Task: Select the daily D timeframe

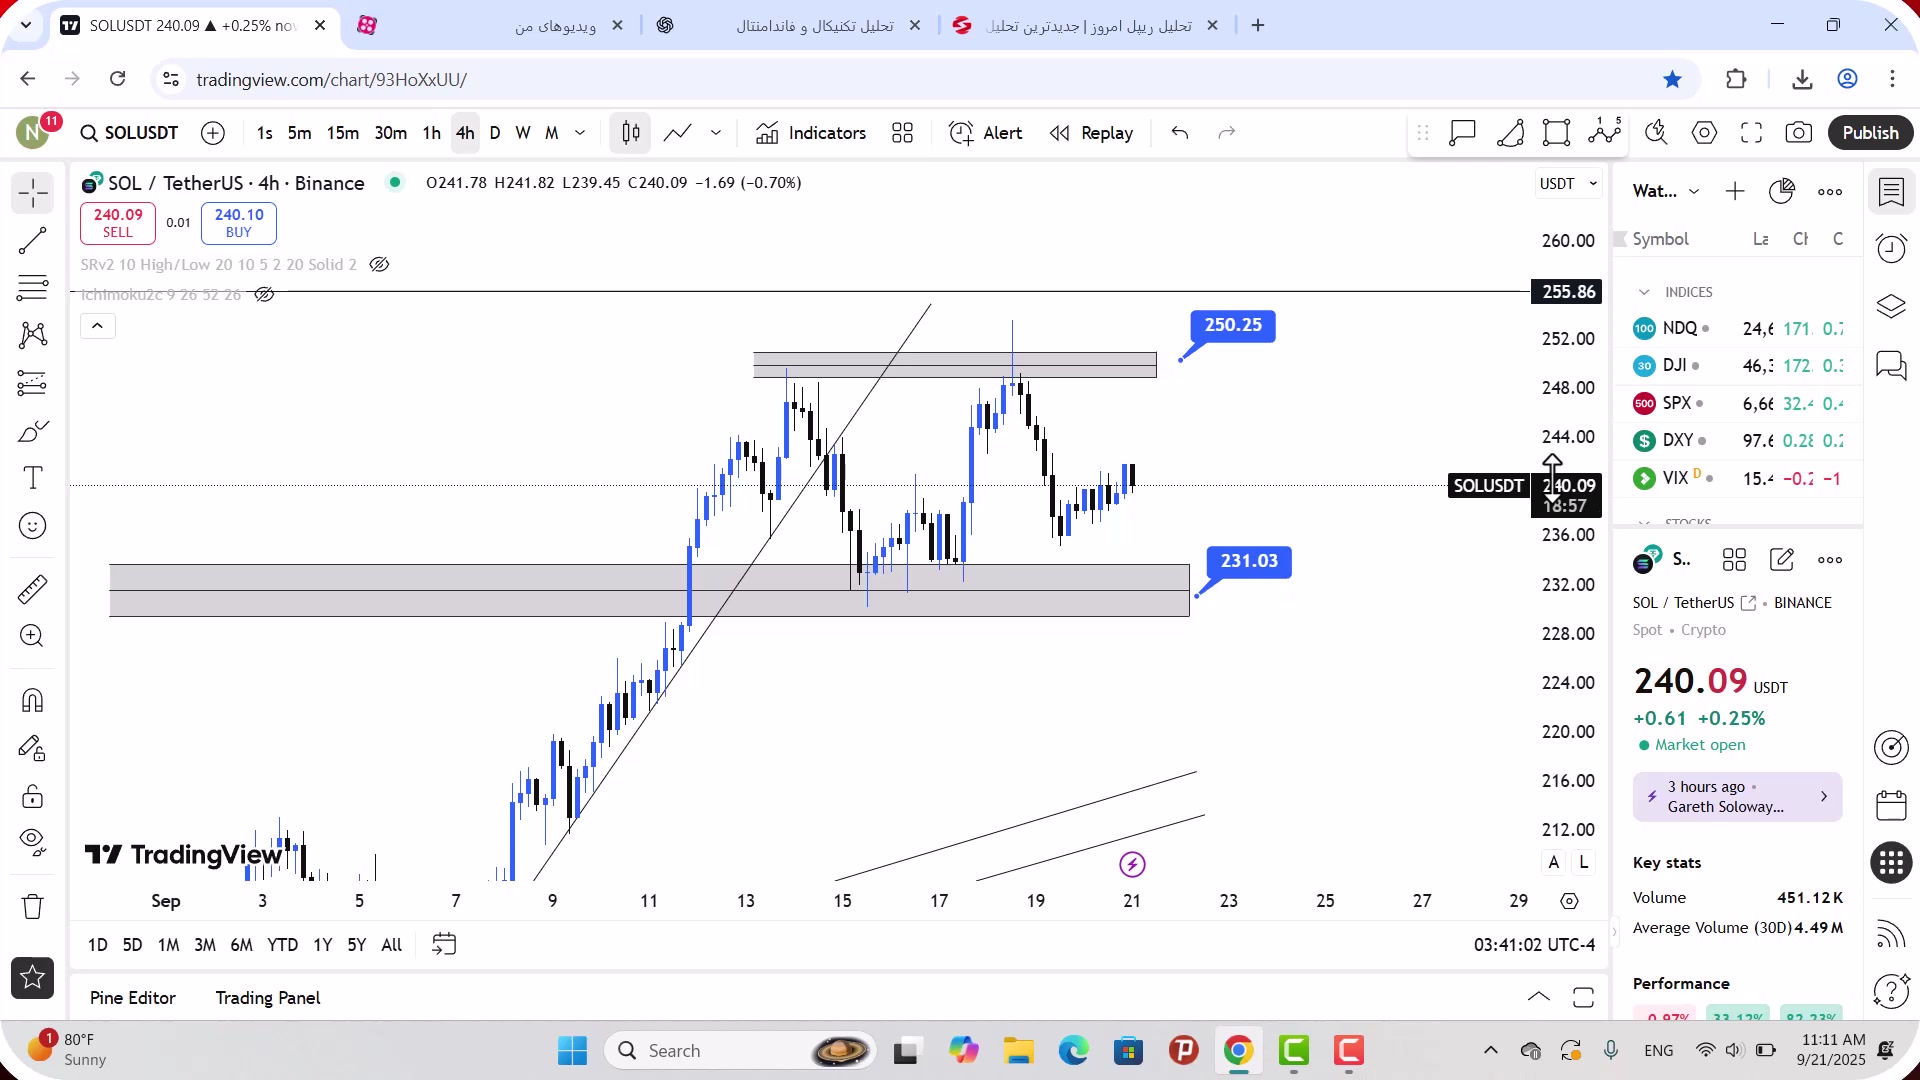Action: pyautogui.click(x=495, y=133)
